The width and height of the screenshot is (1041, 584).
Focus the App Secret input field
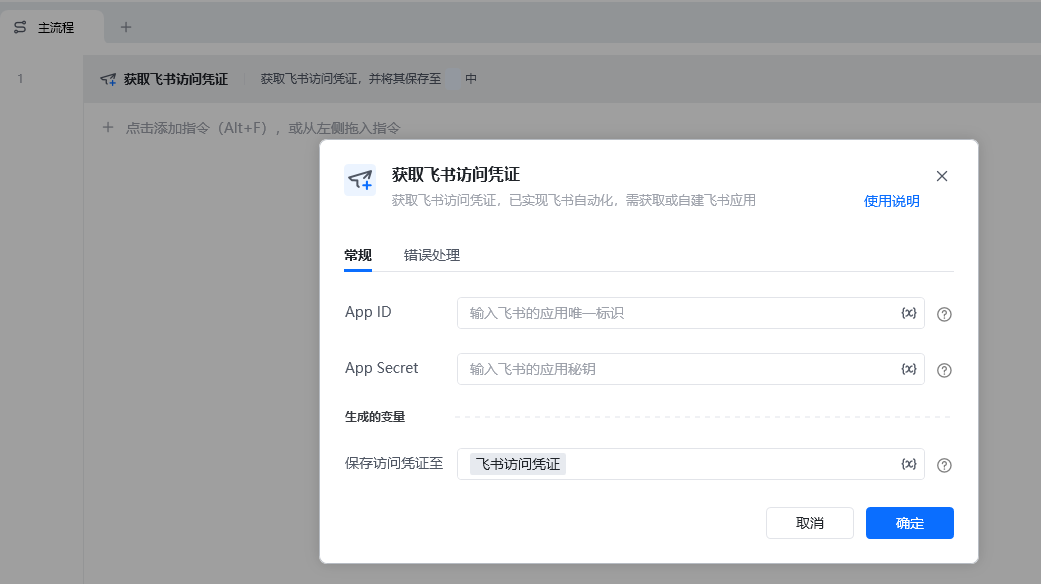(x=690, y=369)
